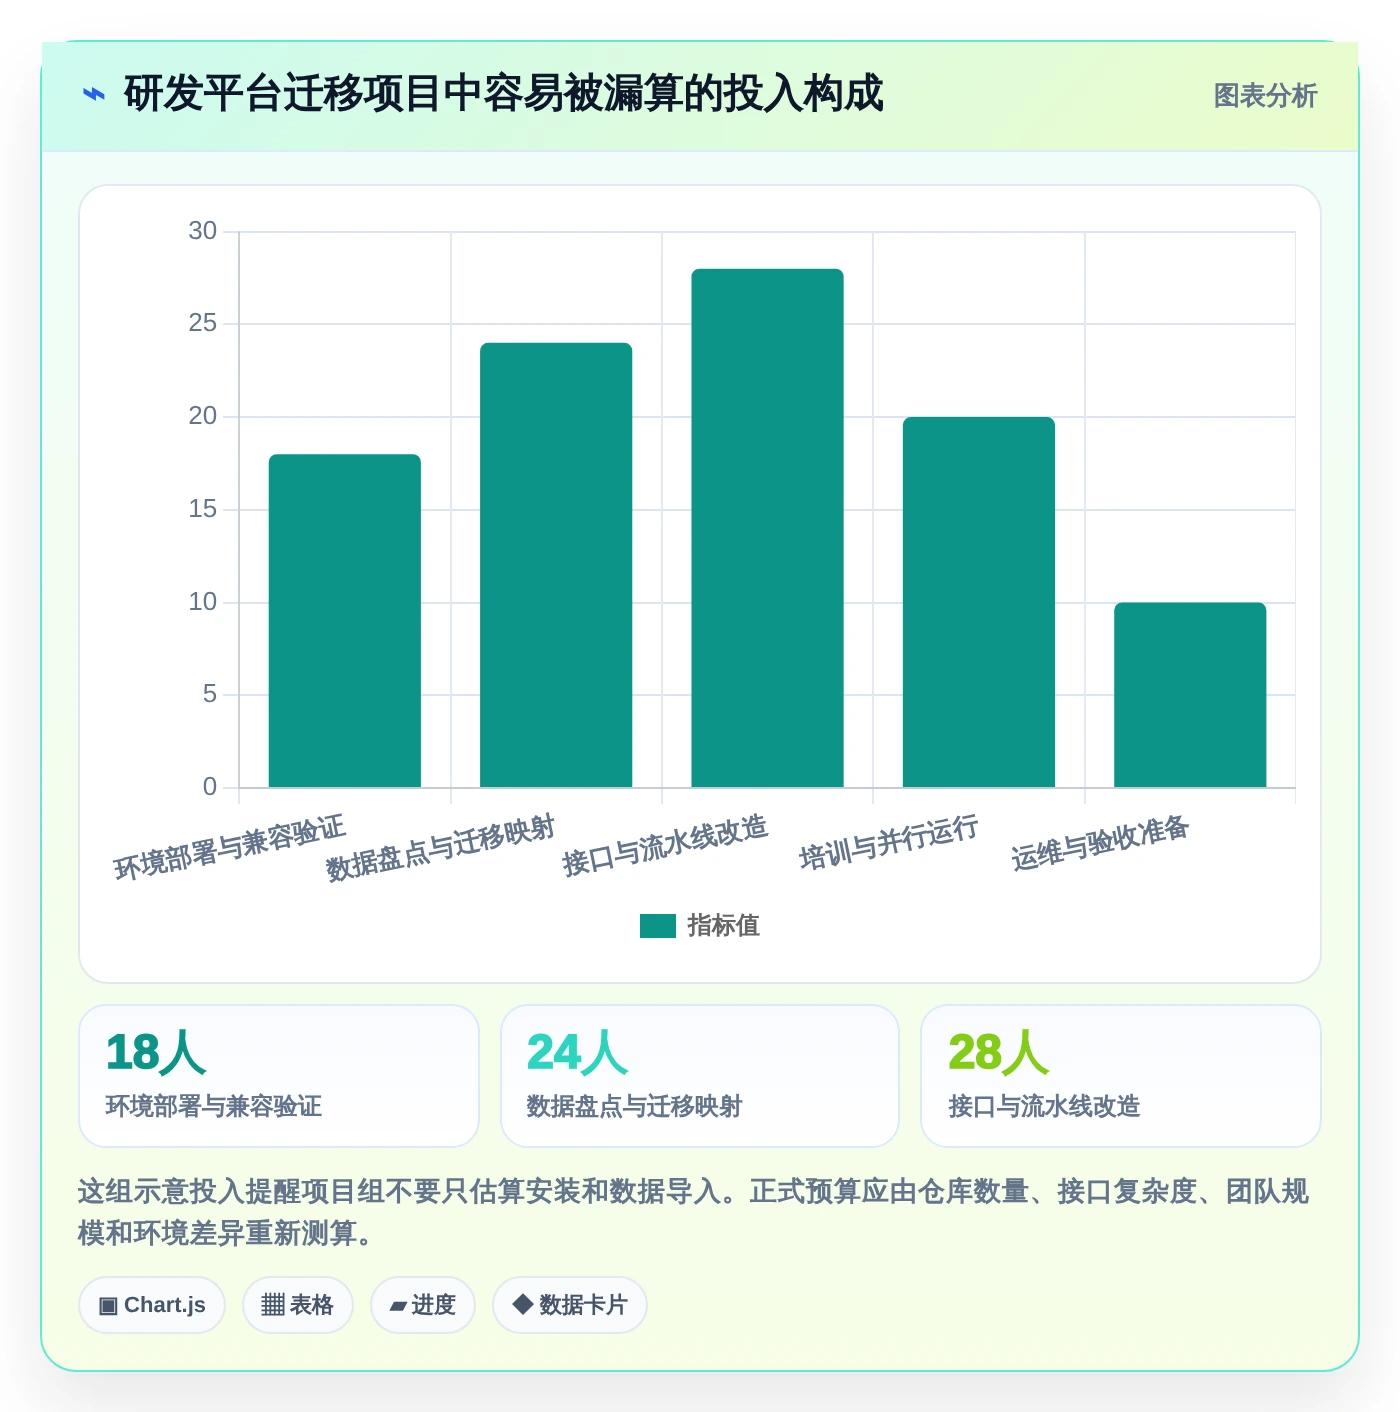Select the 接口与流水线改造 bar in chart
1400x1412 pixels.
click(767, 528)
